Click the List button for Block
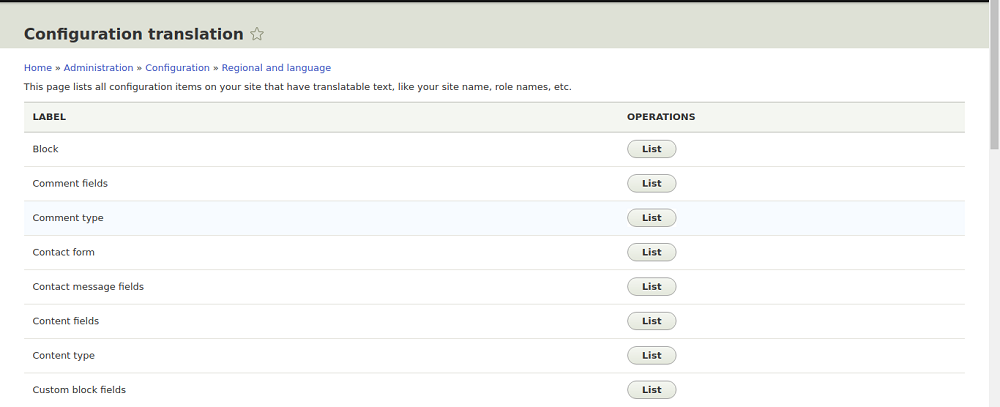This screenshot has height=407, width=1000. coord(651,149)
